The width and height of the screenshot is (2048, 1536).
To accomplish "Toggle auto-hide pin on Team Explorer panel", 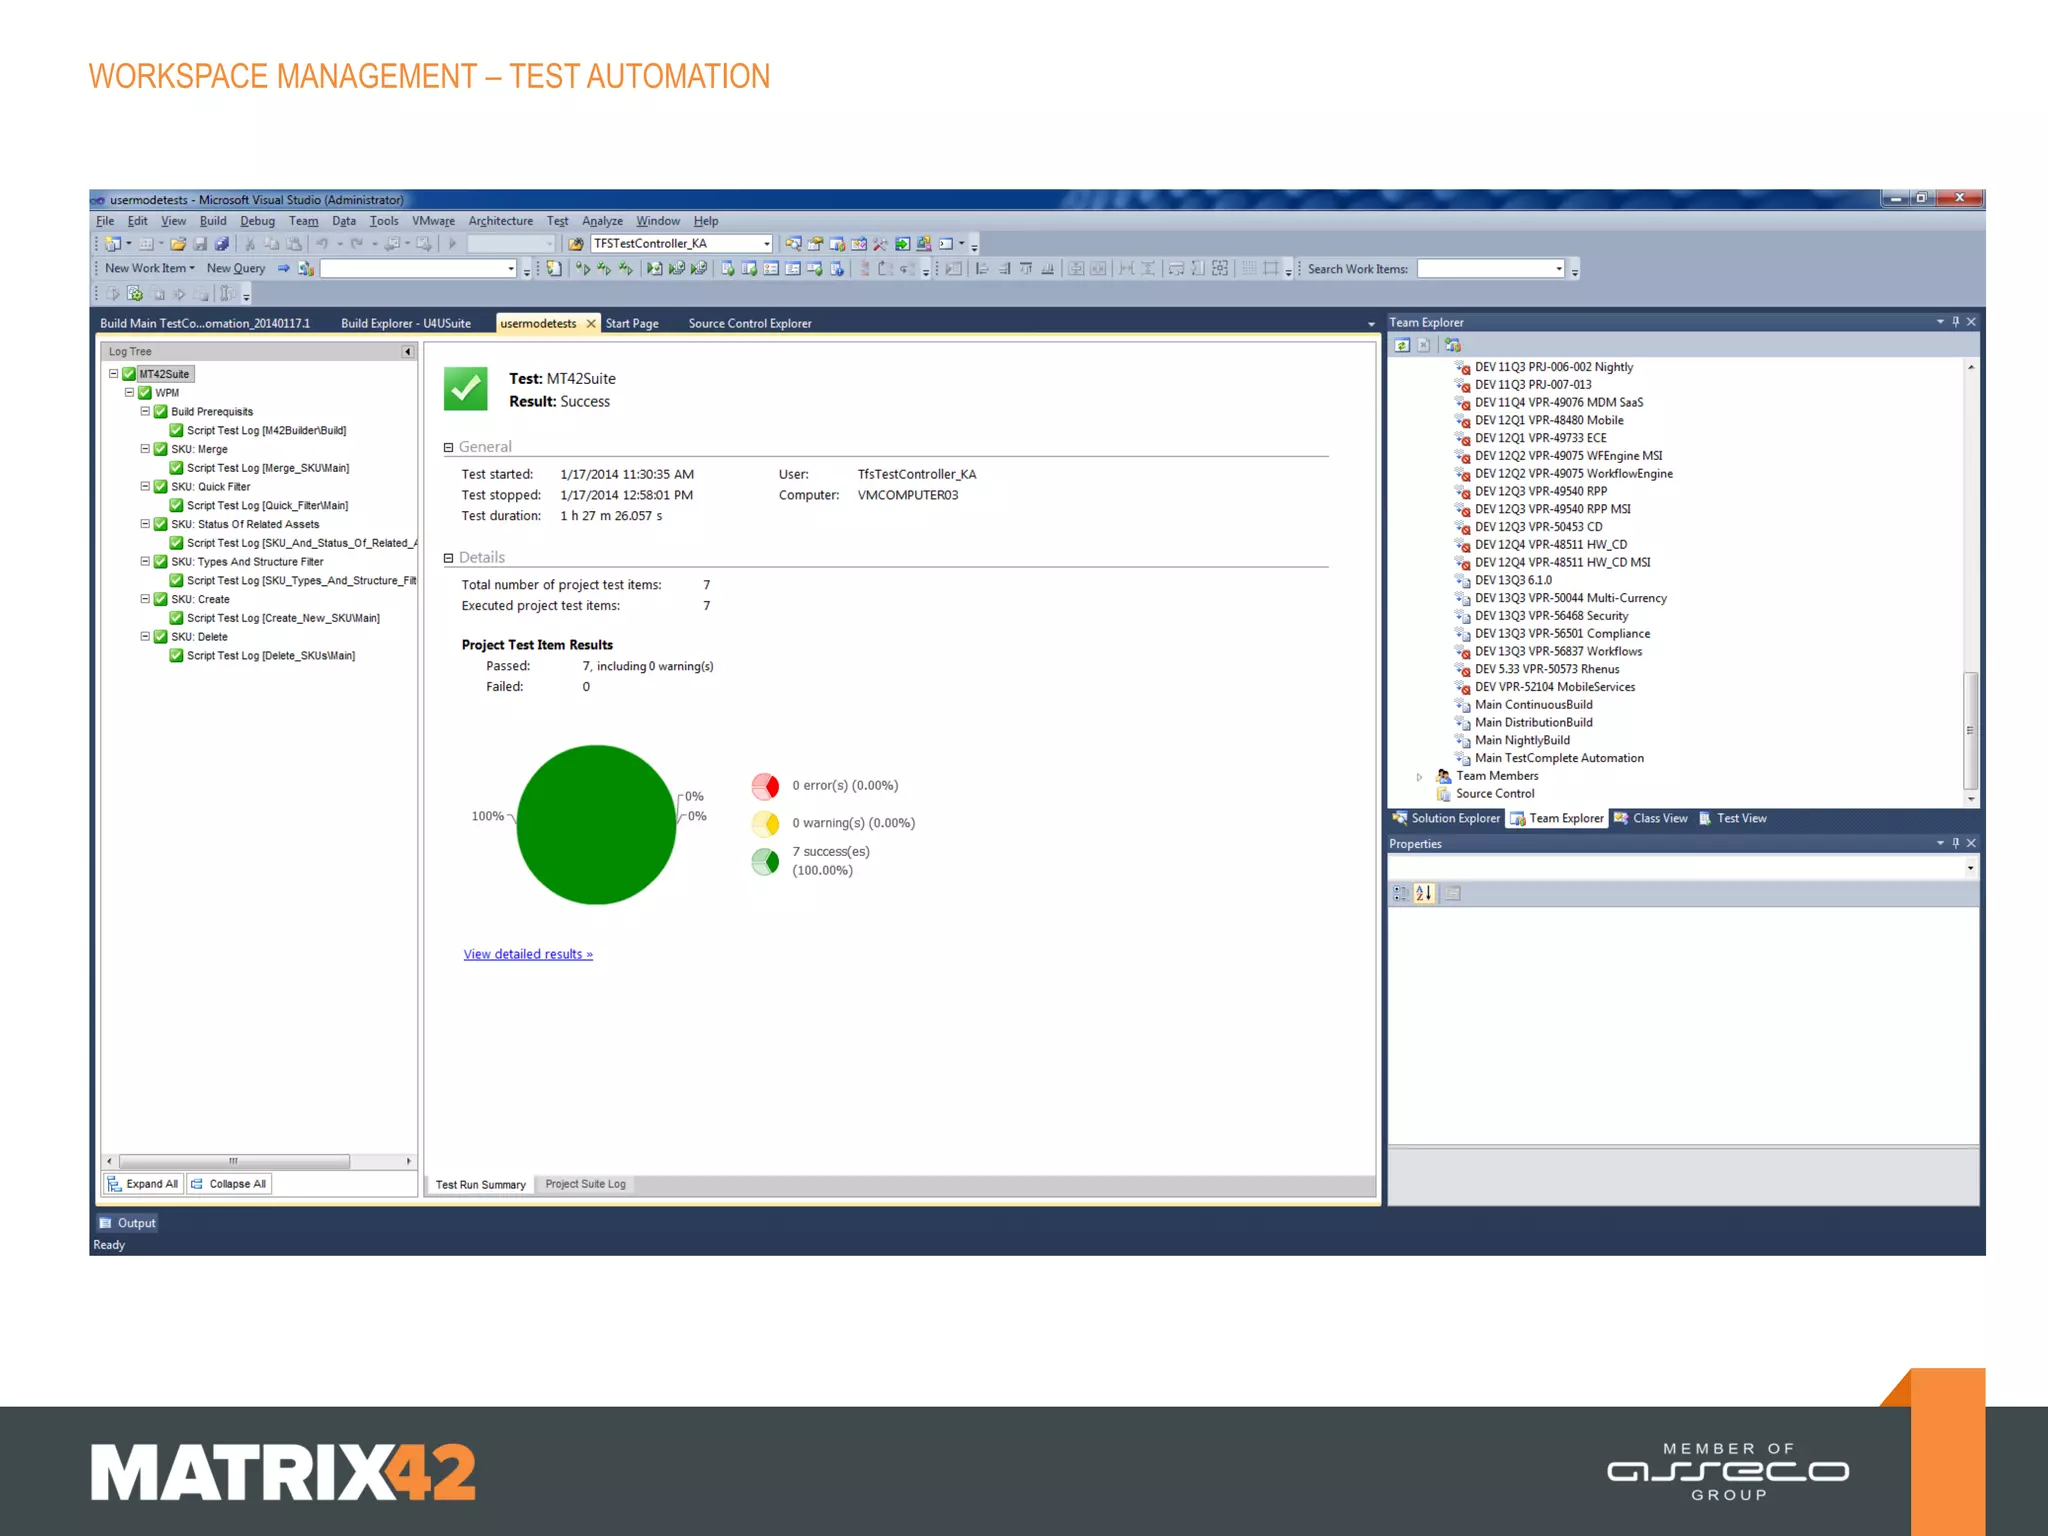I will tap(1955, 322).
